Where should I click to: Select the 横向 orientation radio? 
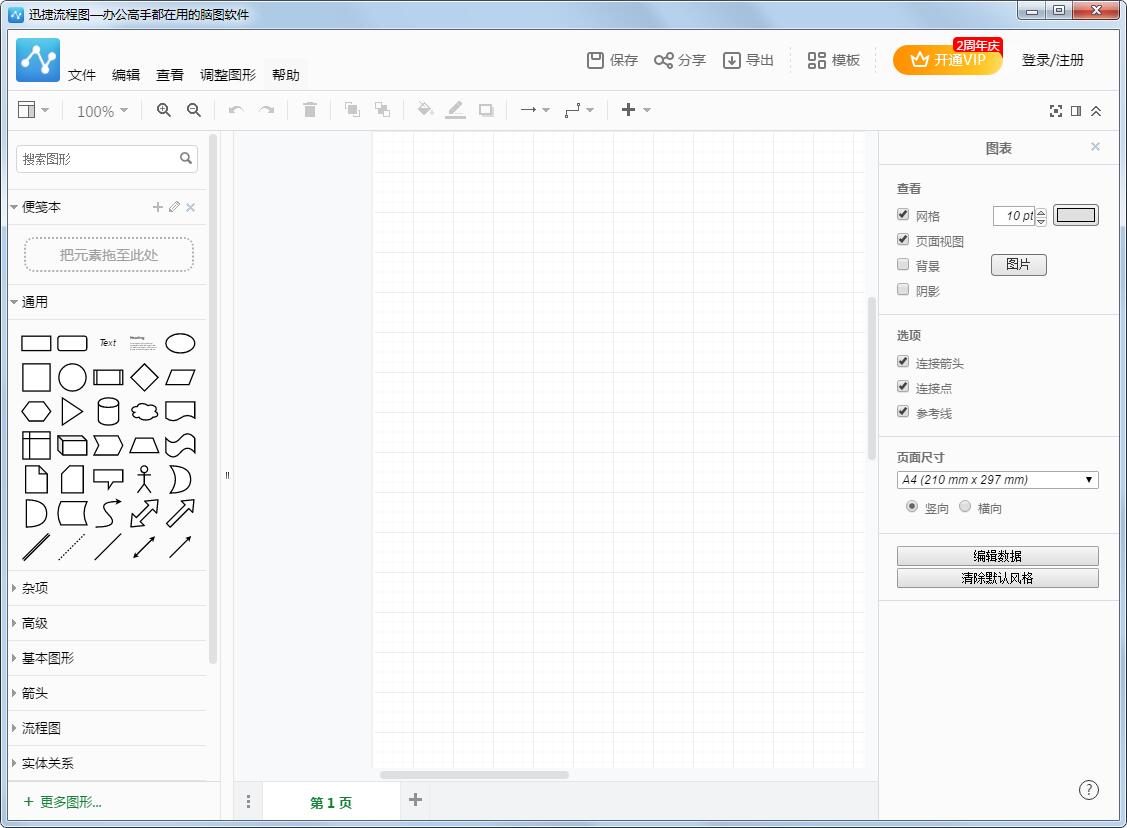click(x=965, y=507)
